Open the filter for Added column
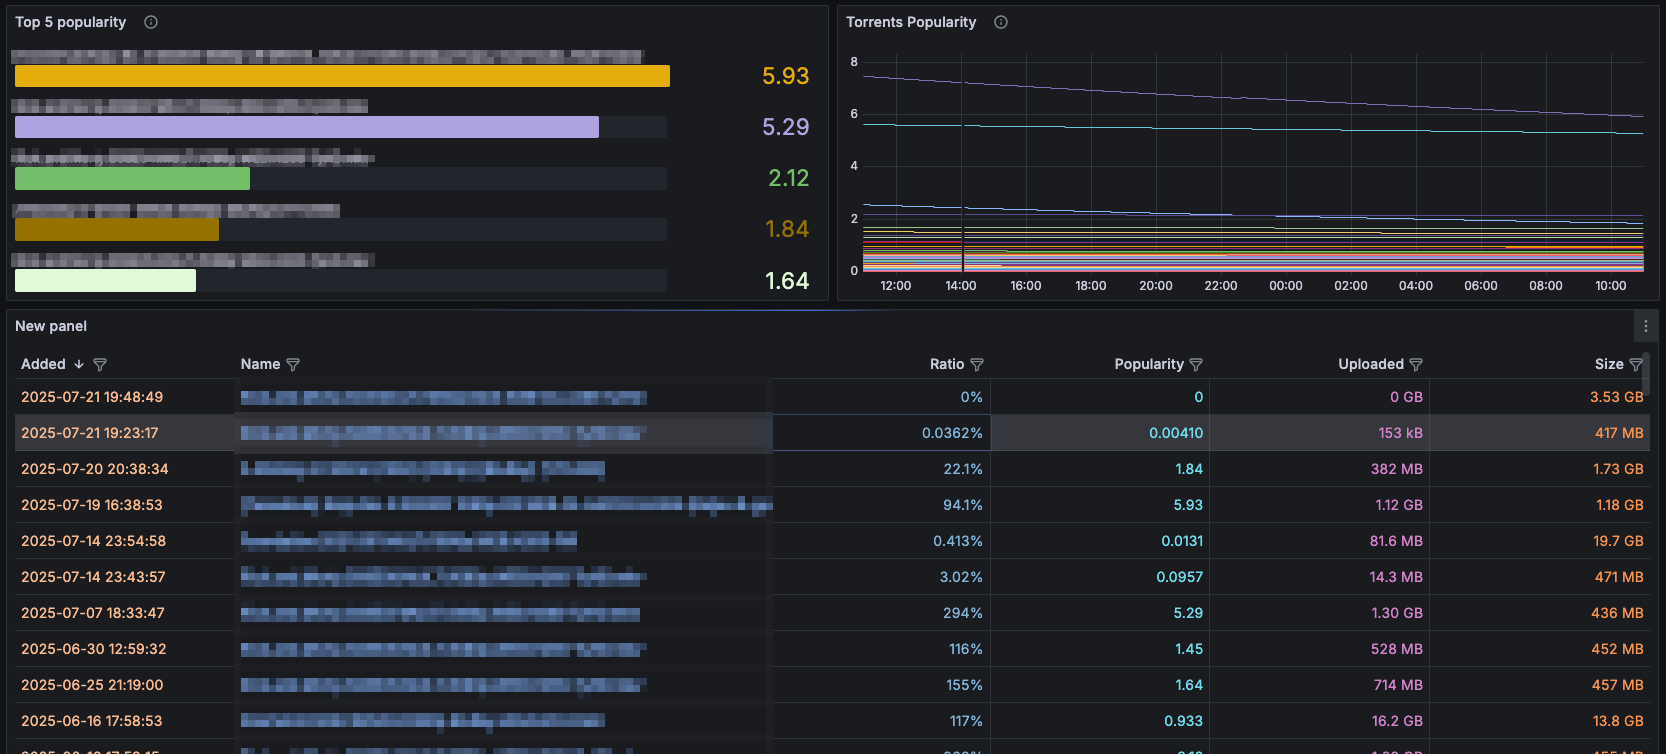 click(x=100, y=365)
